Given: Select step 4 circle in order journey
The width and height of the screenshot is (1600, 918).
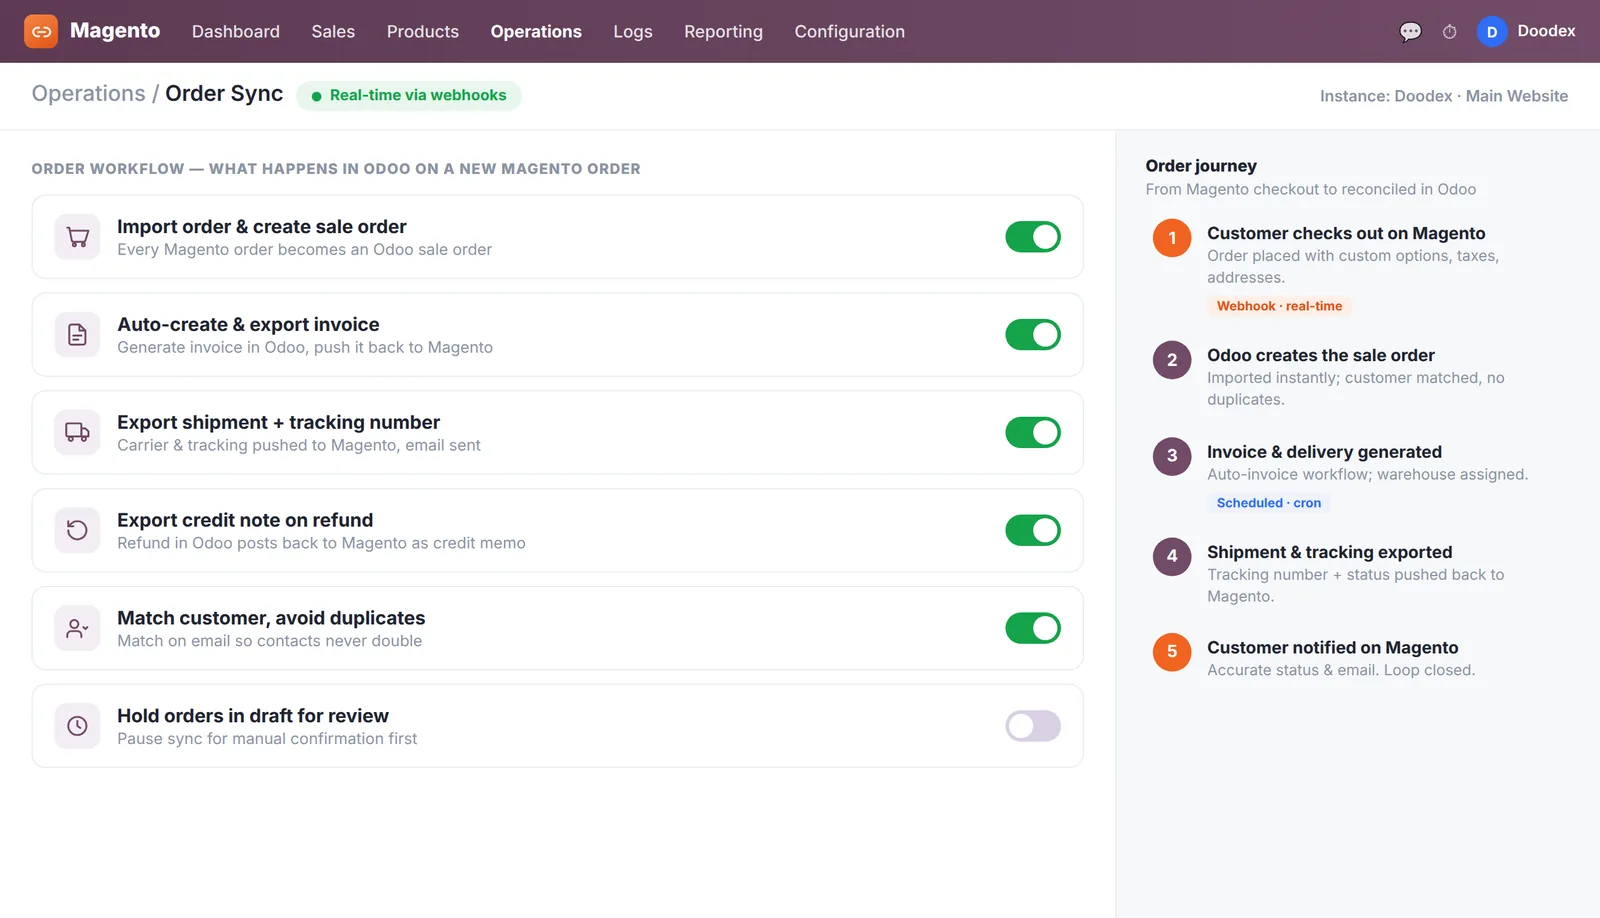Looking at the screenshot, I should 1172,557.
